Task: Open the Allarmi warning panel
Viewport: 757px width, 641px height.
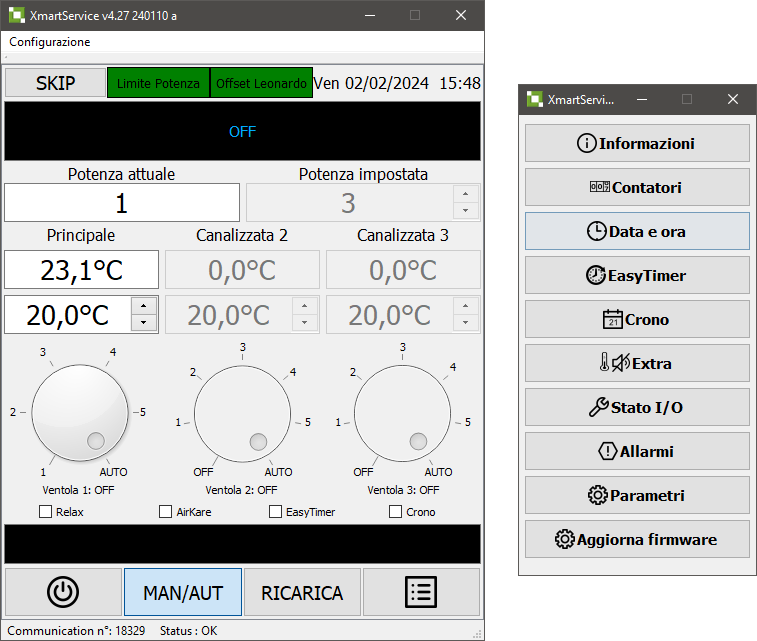Action: (x=637, y=451)
